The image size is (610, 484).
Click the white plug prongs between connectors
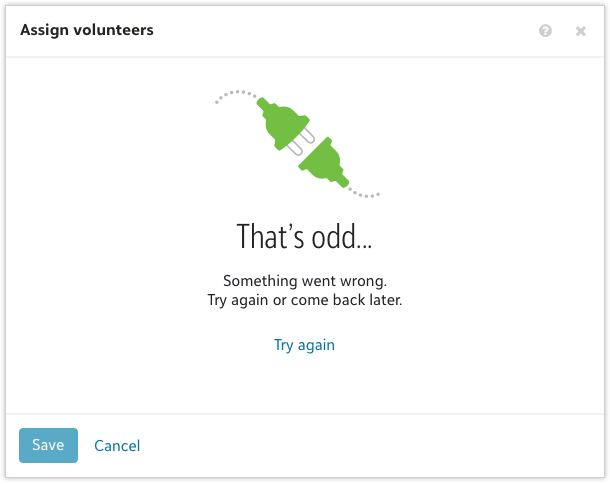(302, 142)
